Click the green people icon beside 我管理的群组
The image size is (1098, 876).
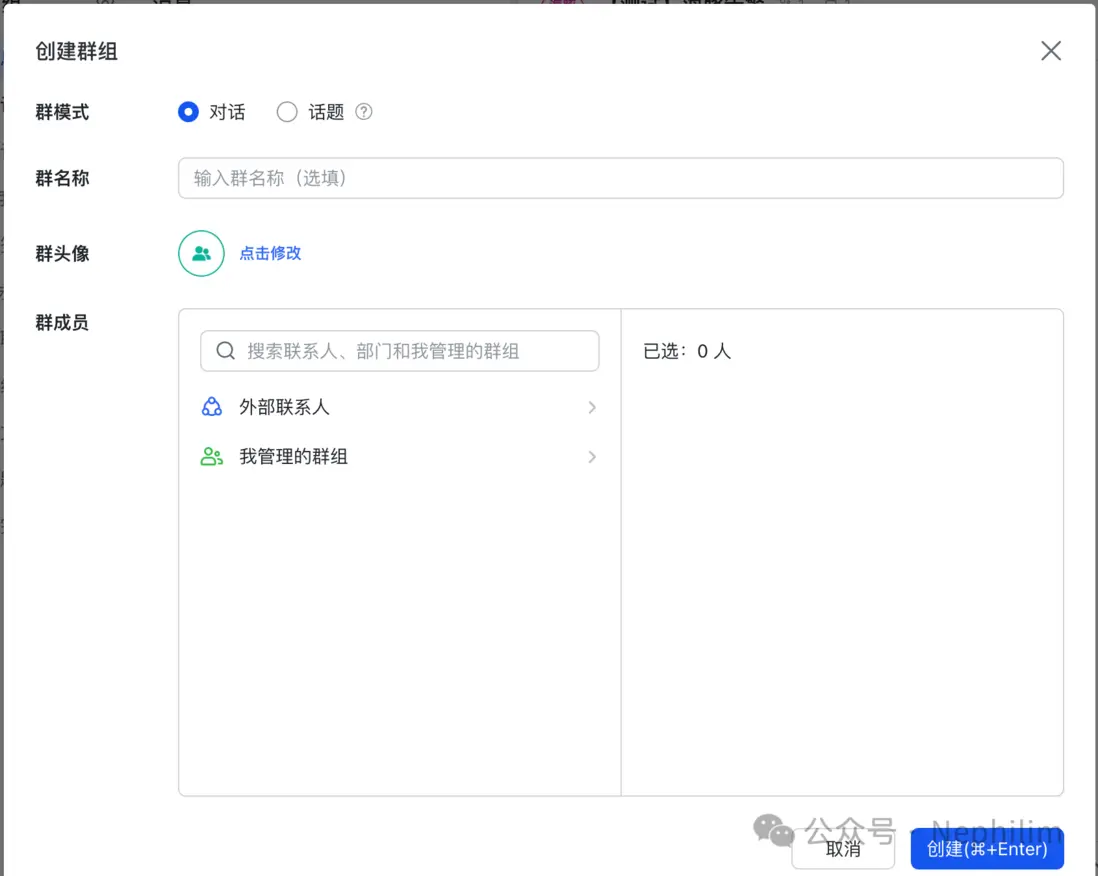pos(211,456)
